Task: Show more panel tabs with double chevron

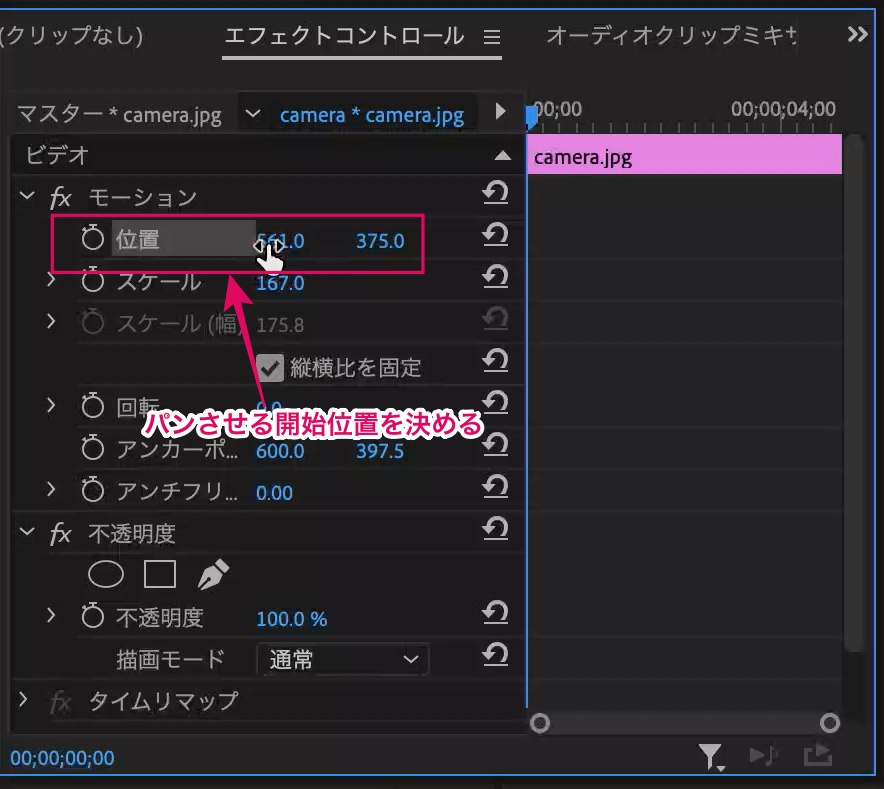Action: pos(858,34)
